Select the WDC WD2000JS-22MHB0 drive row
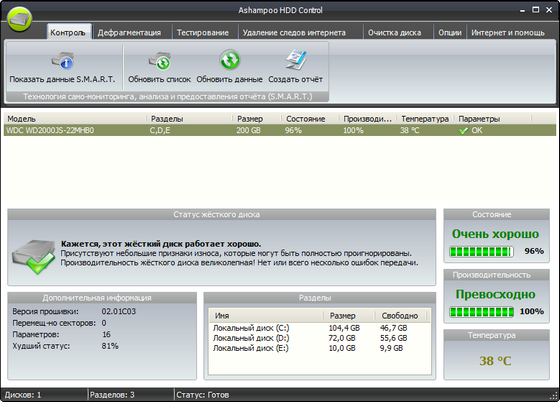560x402 pixels. coord(280,130)
